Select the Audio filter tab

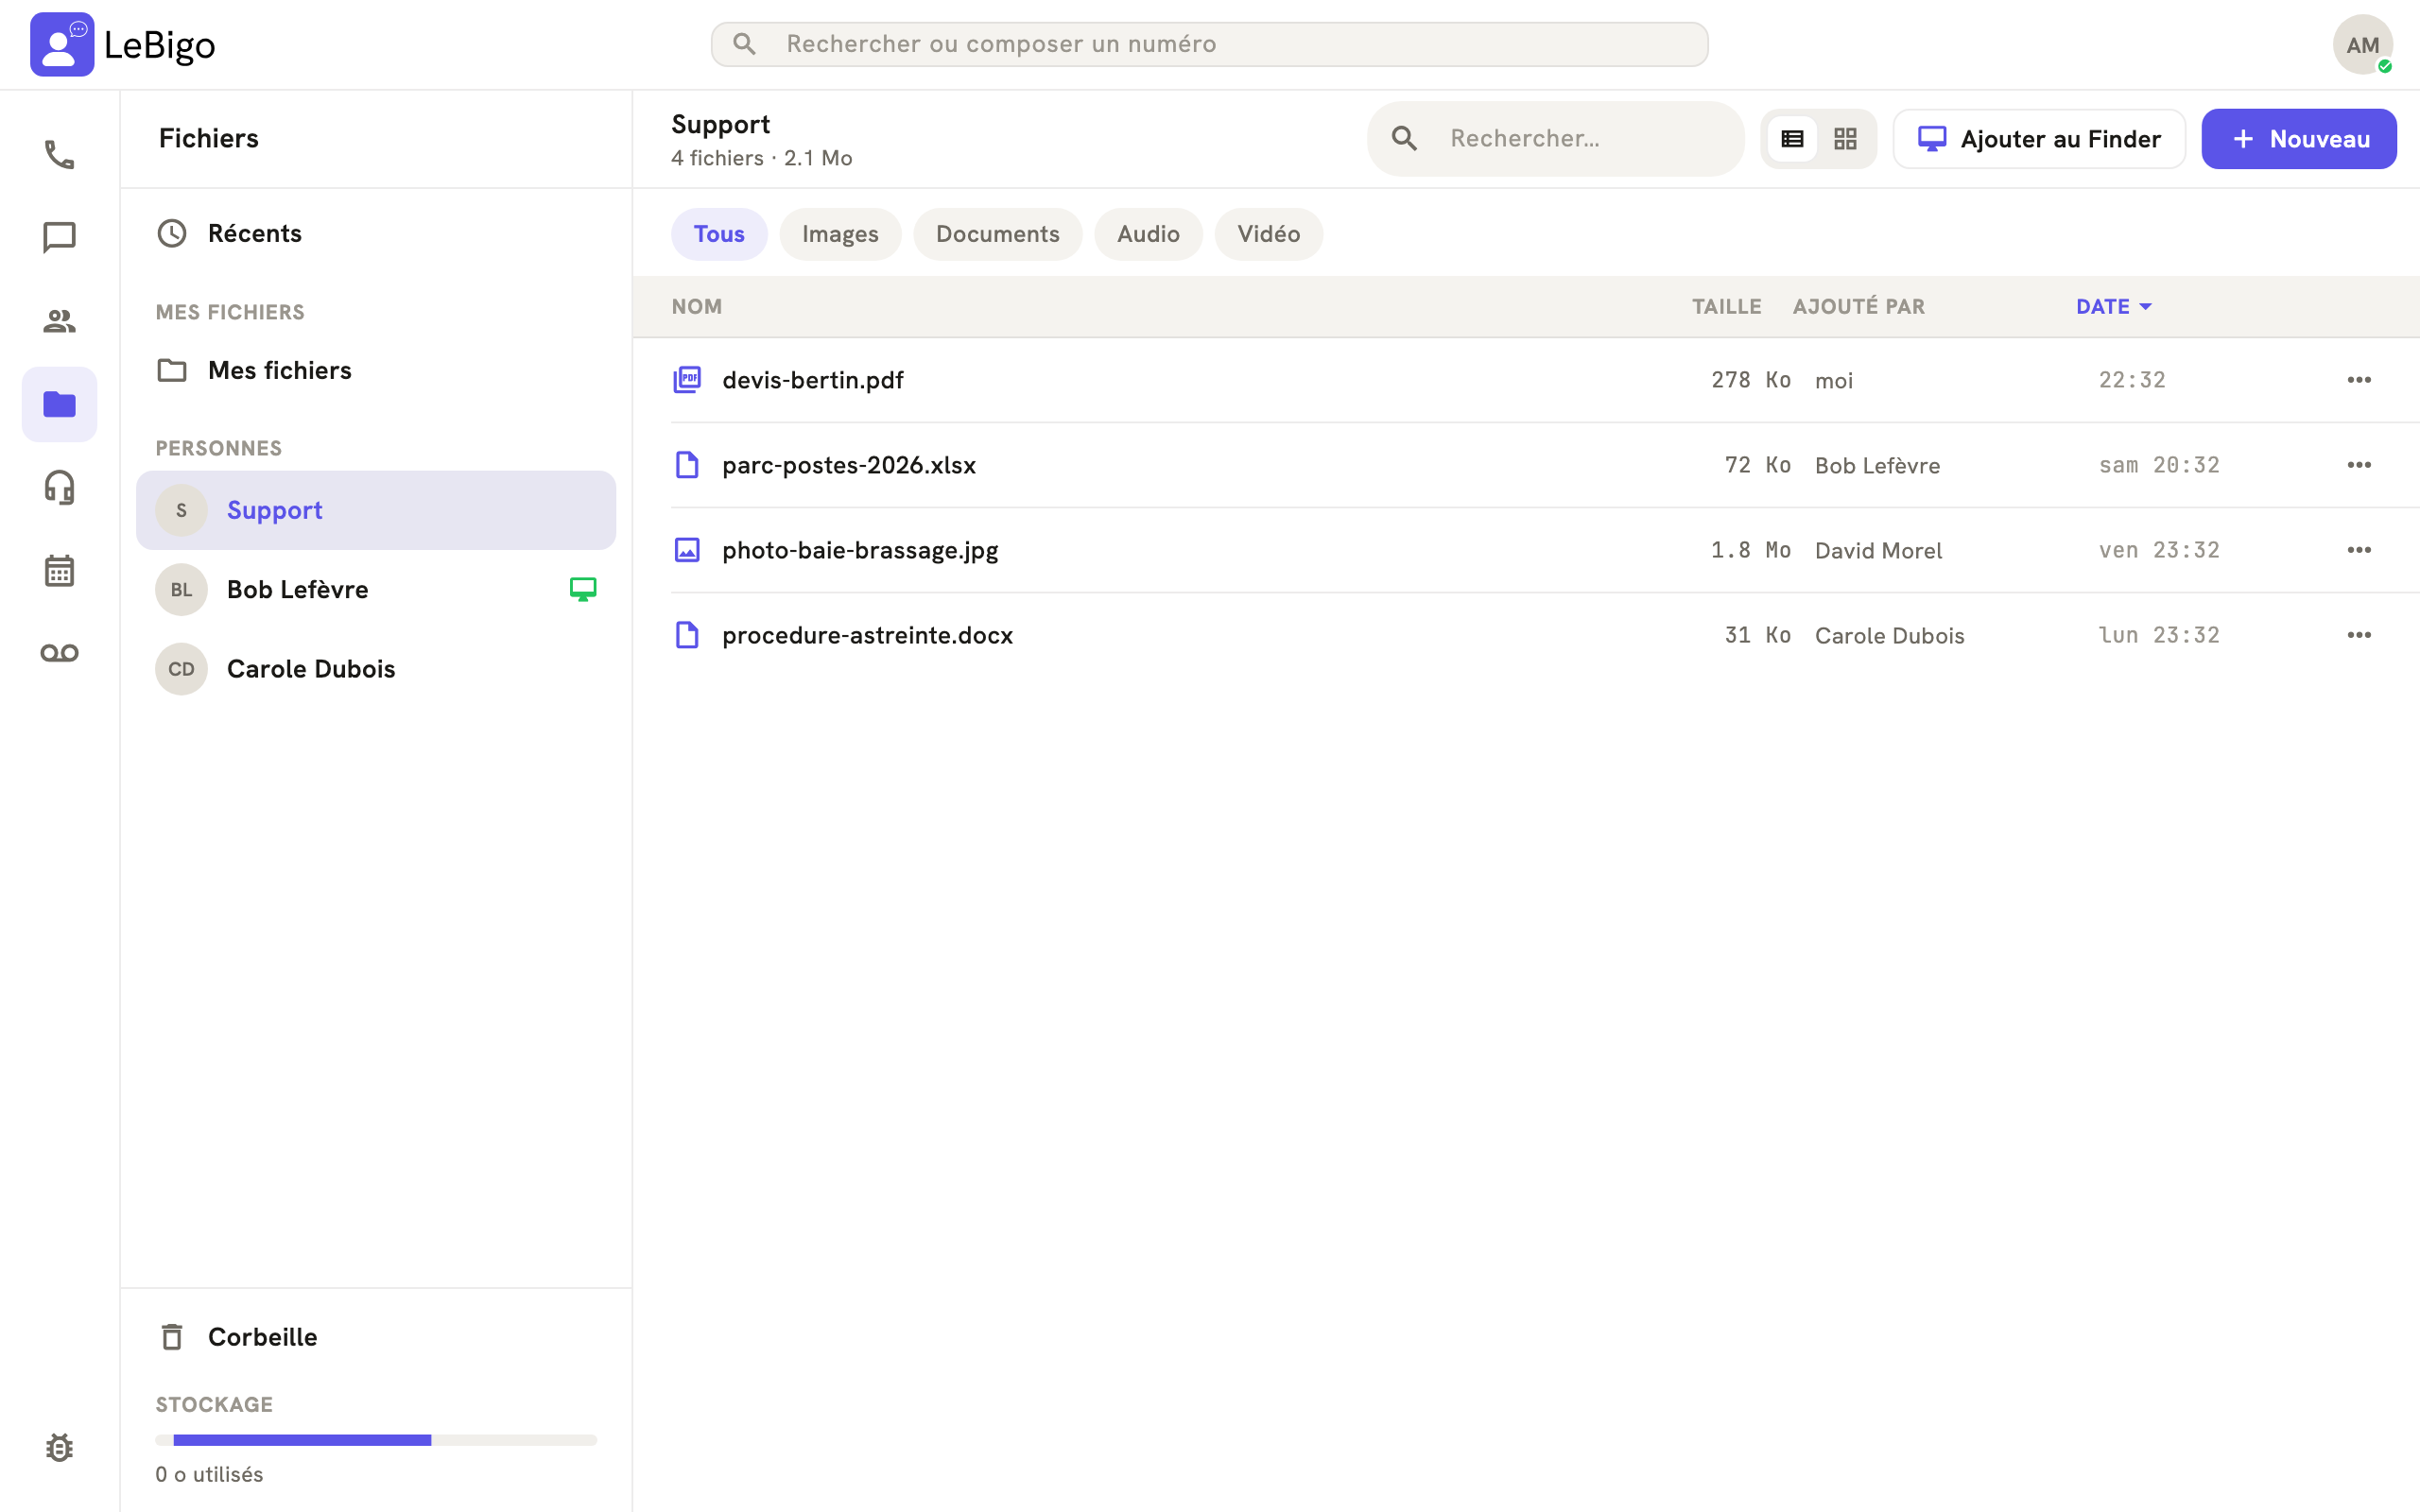(1148, 234)
